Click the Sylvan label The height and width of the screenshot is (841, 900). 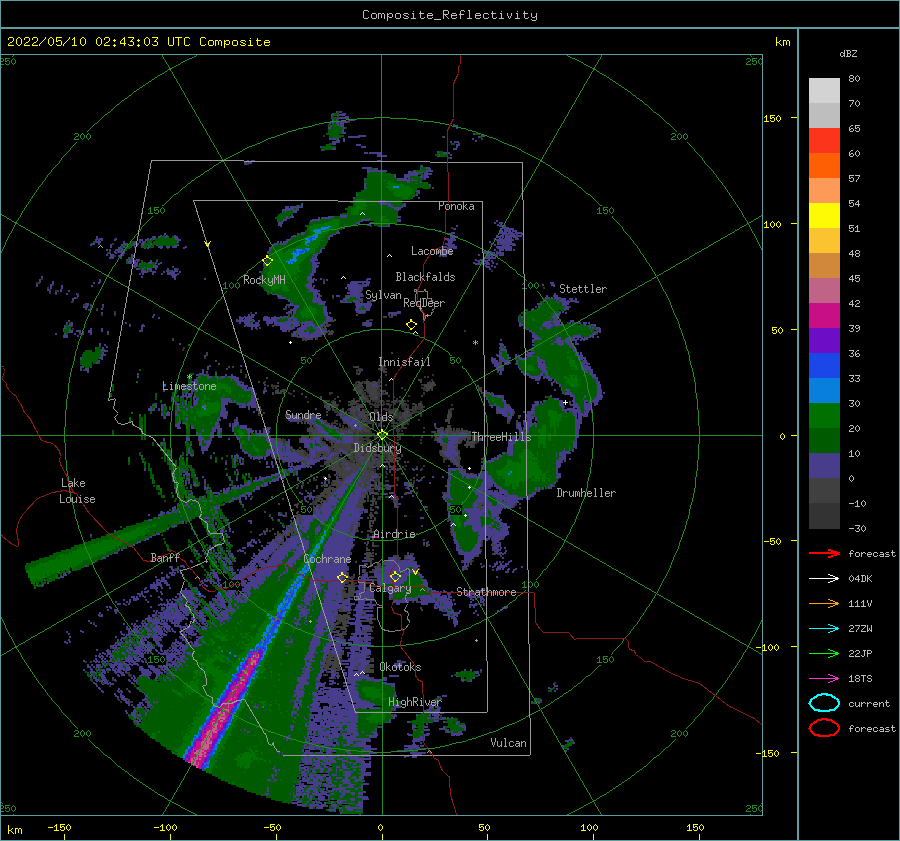tap(383, 295)
